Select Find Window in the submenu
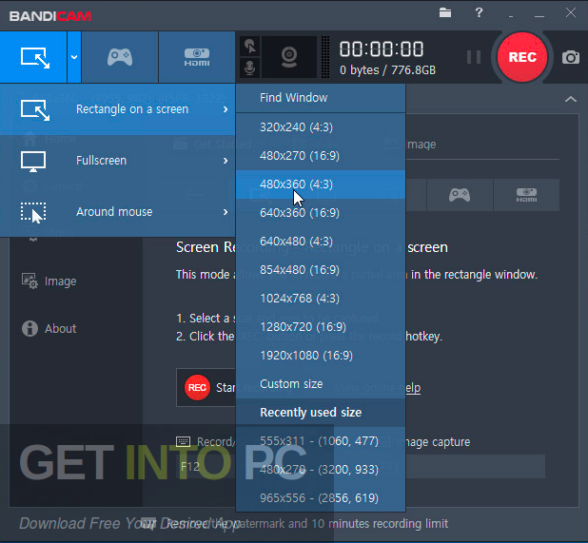Screen dimensions: 588x543 point(320,98)
